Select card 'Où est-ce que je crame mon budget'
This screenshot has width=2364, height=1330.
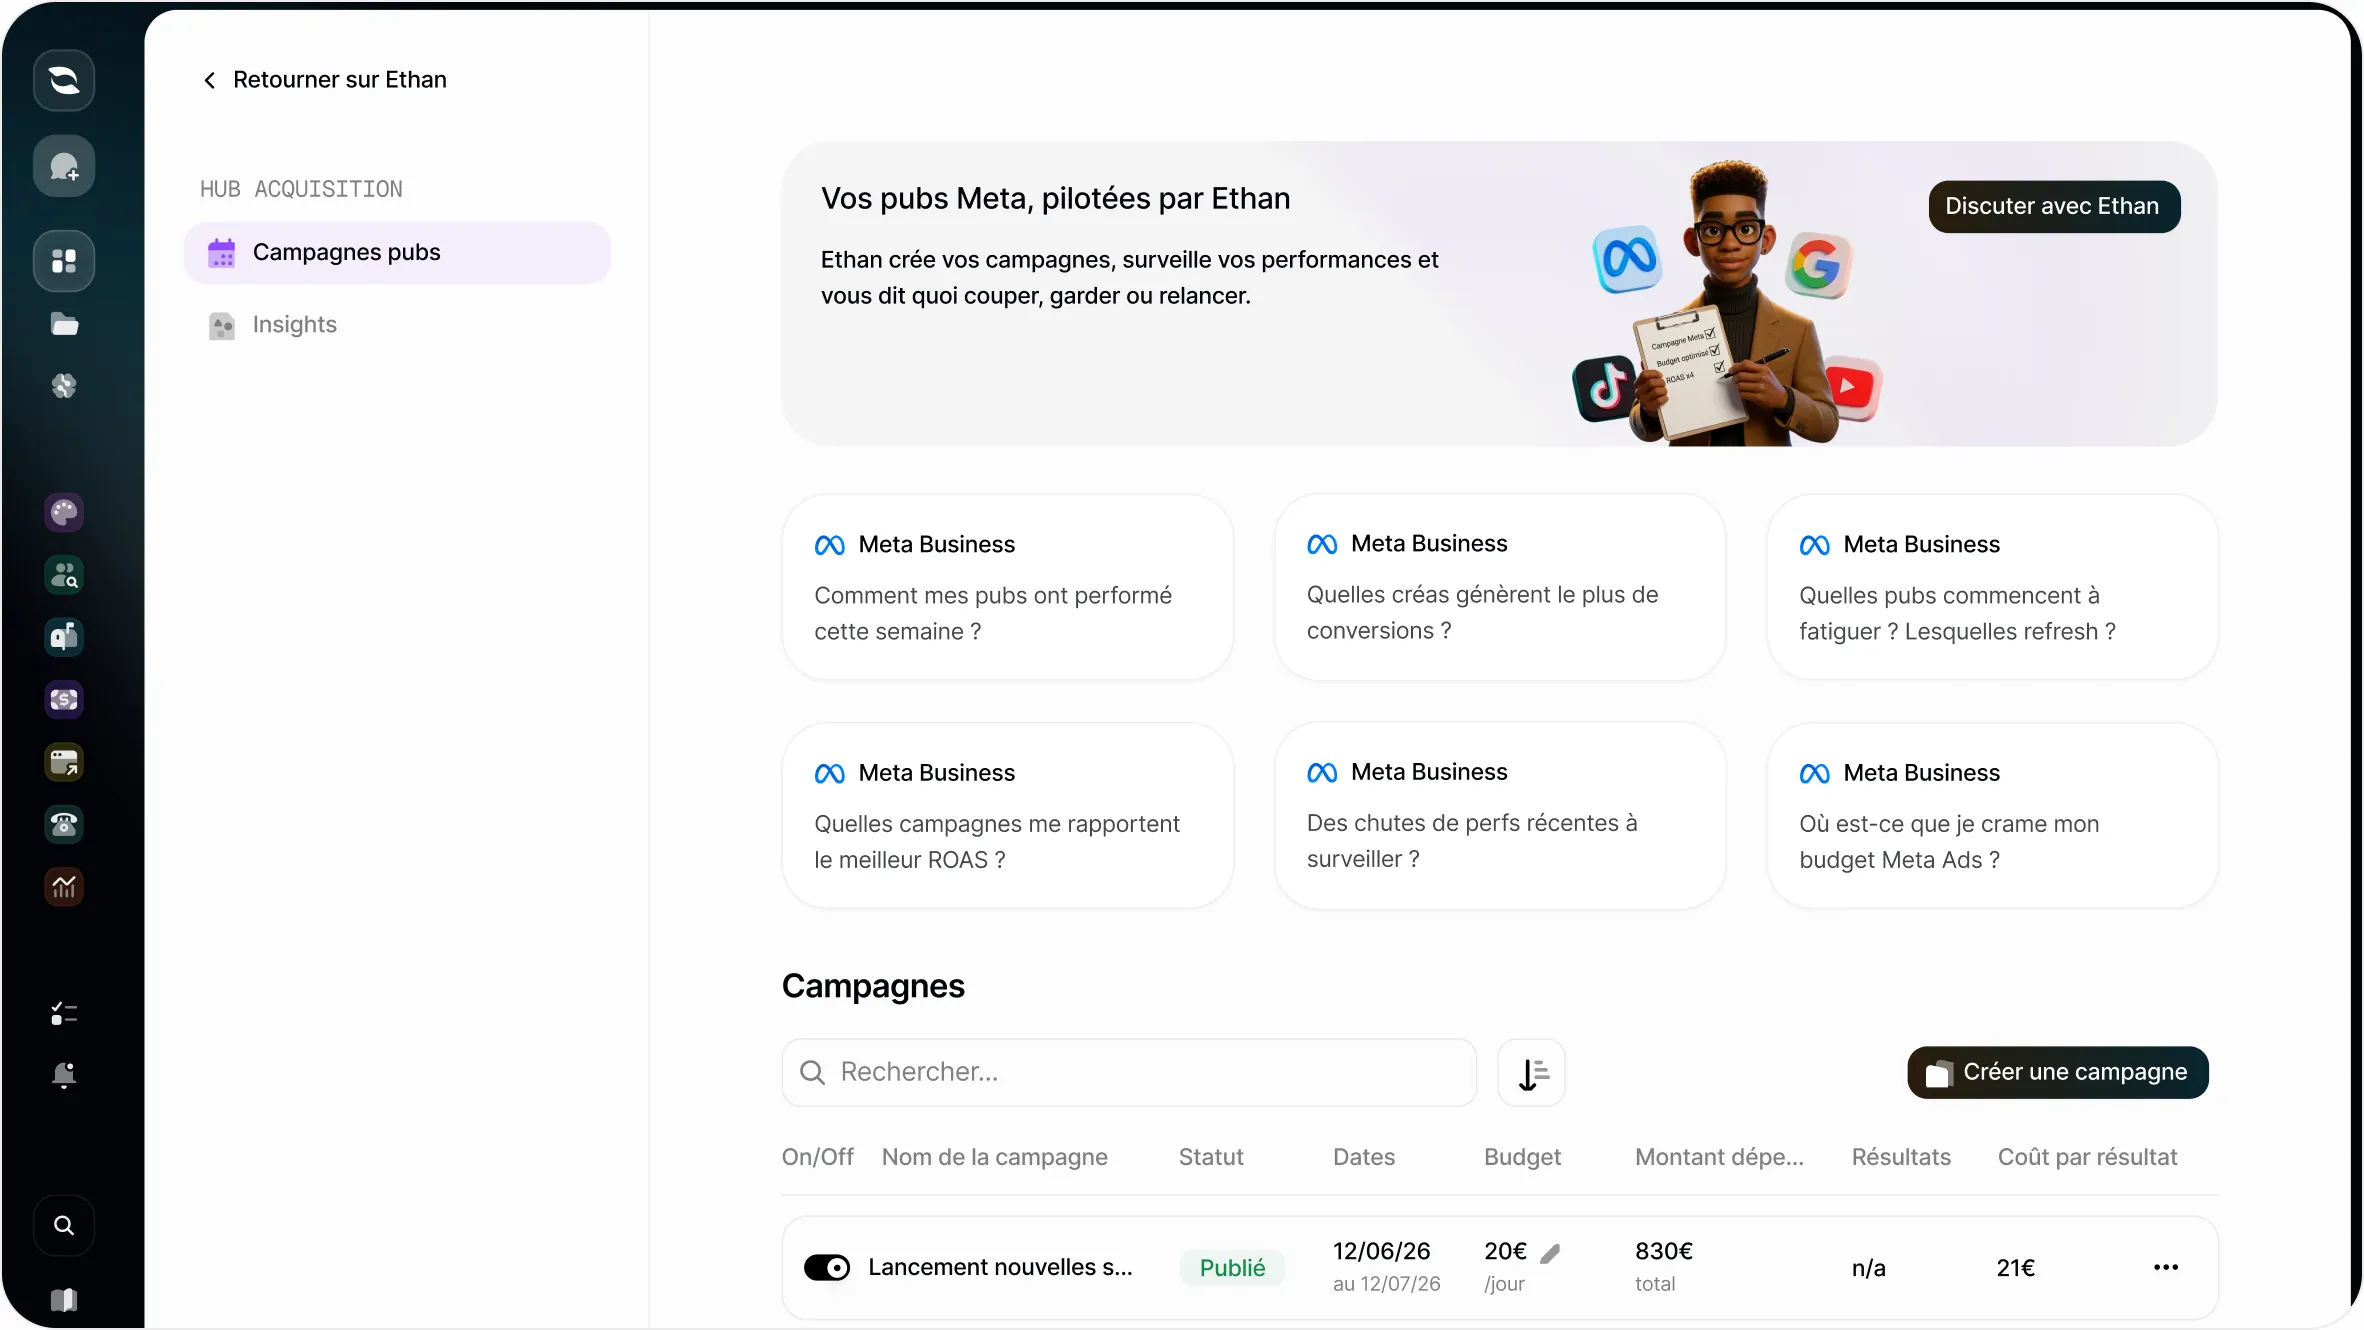point(1992,816)
